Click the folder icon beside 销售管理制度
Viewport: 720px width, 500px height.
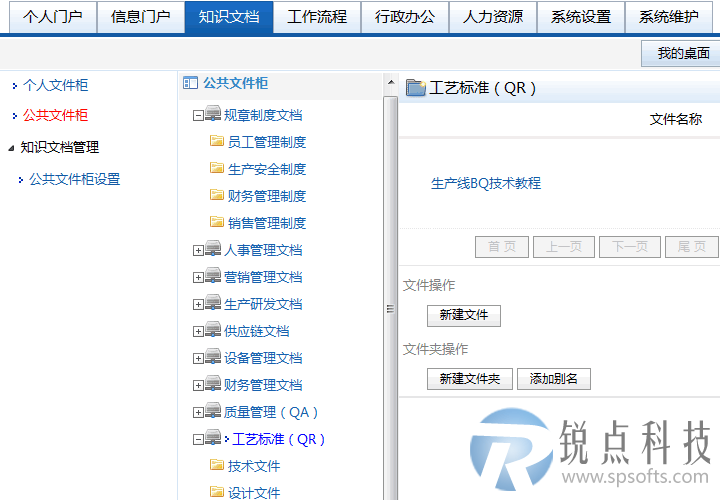(217, 222)
